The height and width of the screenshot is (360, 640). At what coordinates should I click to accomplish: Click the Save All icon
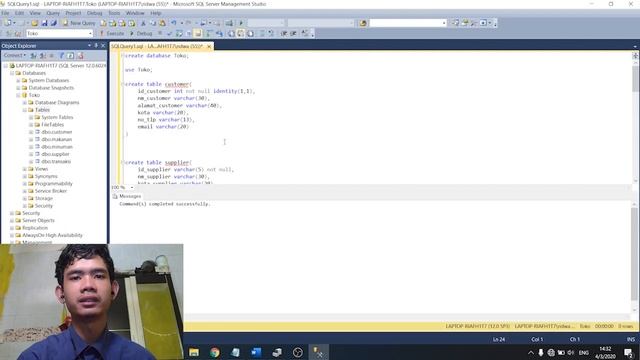(x=53, y=23)
